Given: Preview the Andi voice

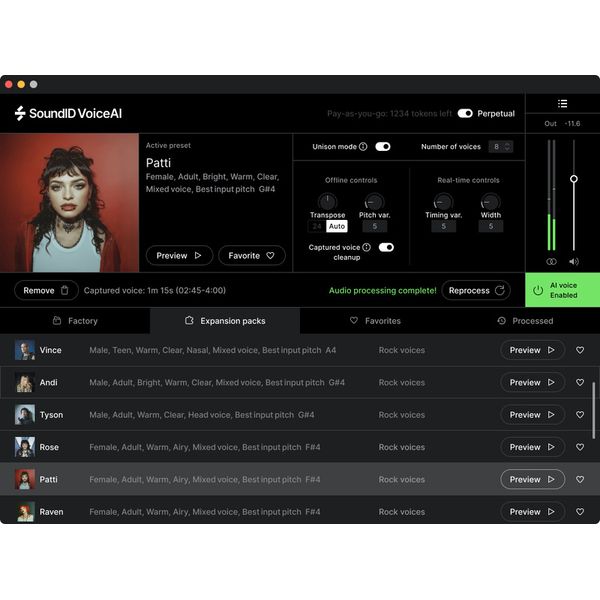Looking at the screenshot, I should [x=532, y=382].
